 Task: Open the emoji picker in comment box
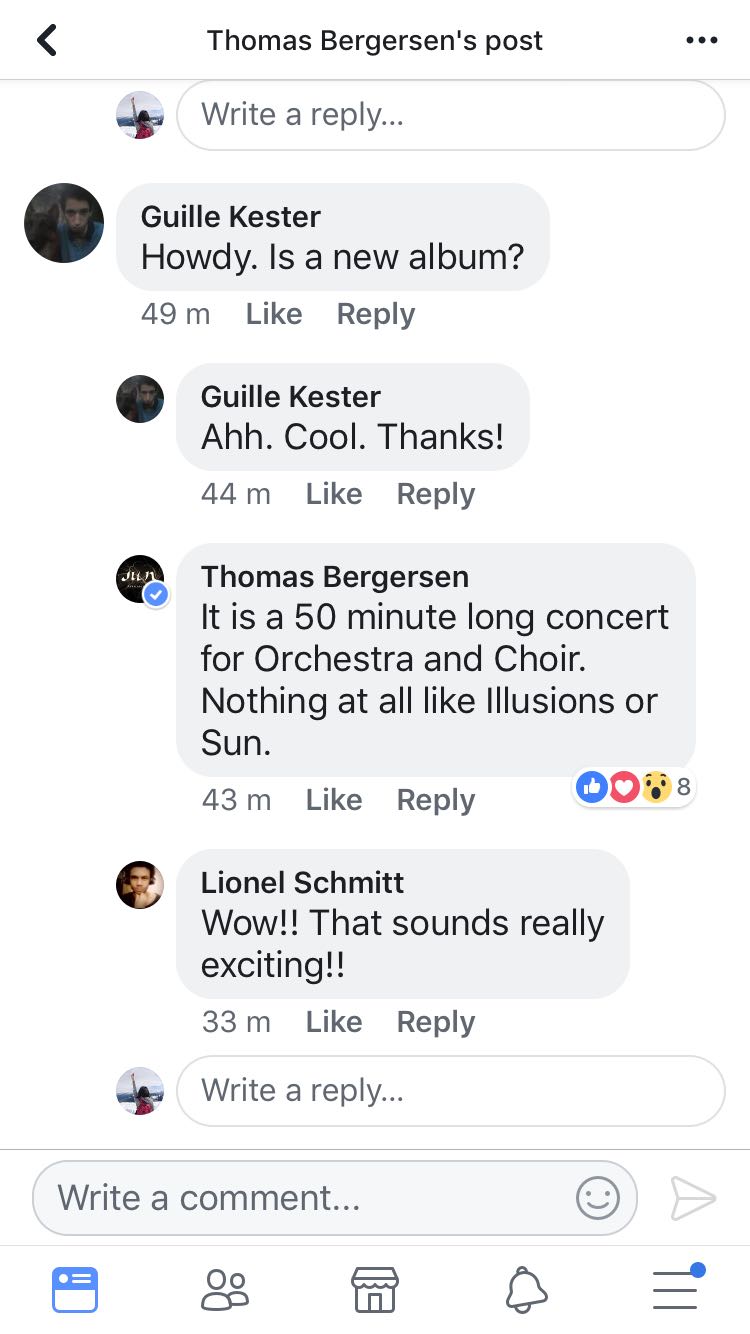597,1198
